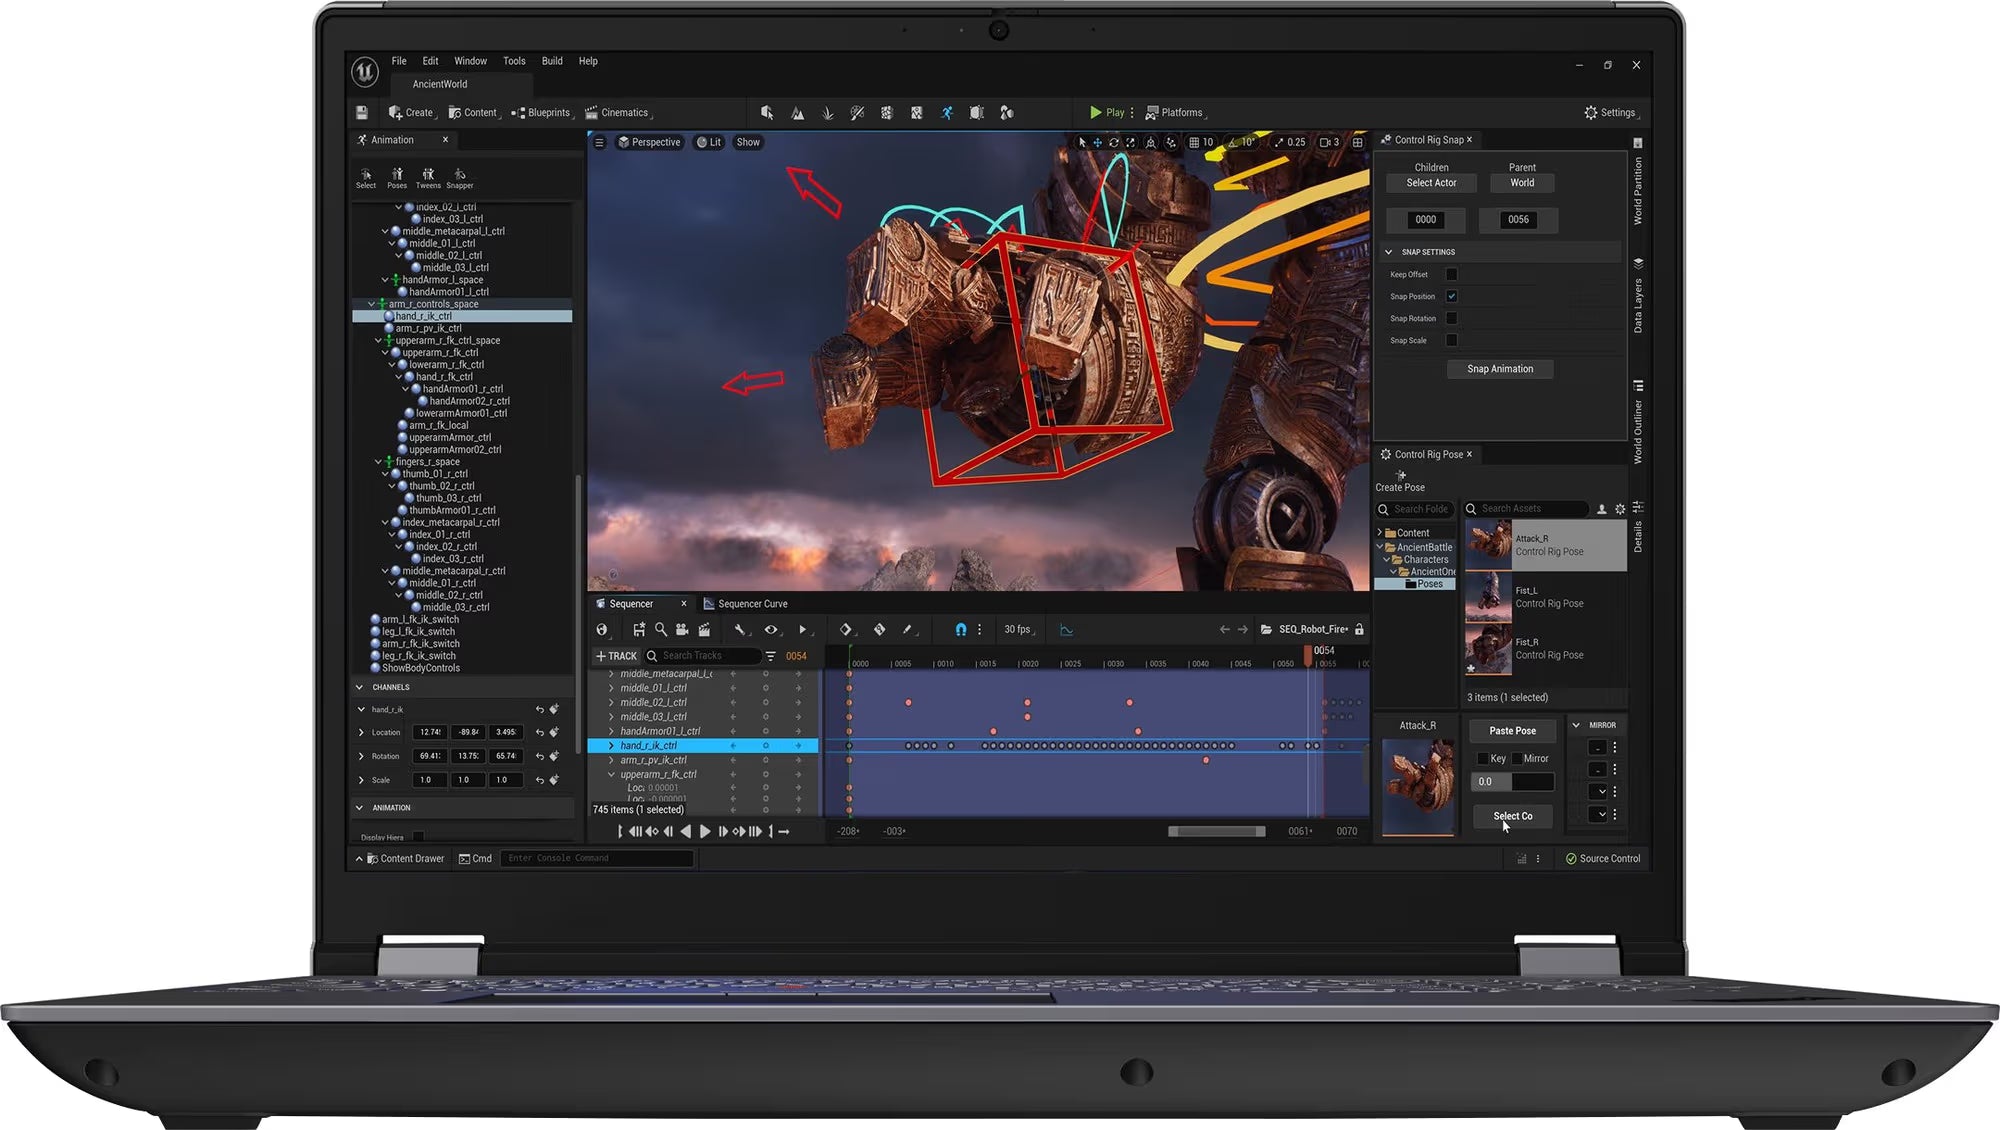The image size is (2000, 1130).
Task: Uncheck the Snap Position checkbox
Action: click(1452, 296)
